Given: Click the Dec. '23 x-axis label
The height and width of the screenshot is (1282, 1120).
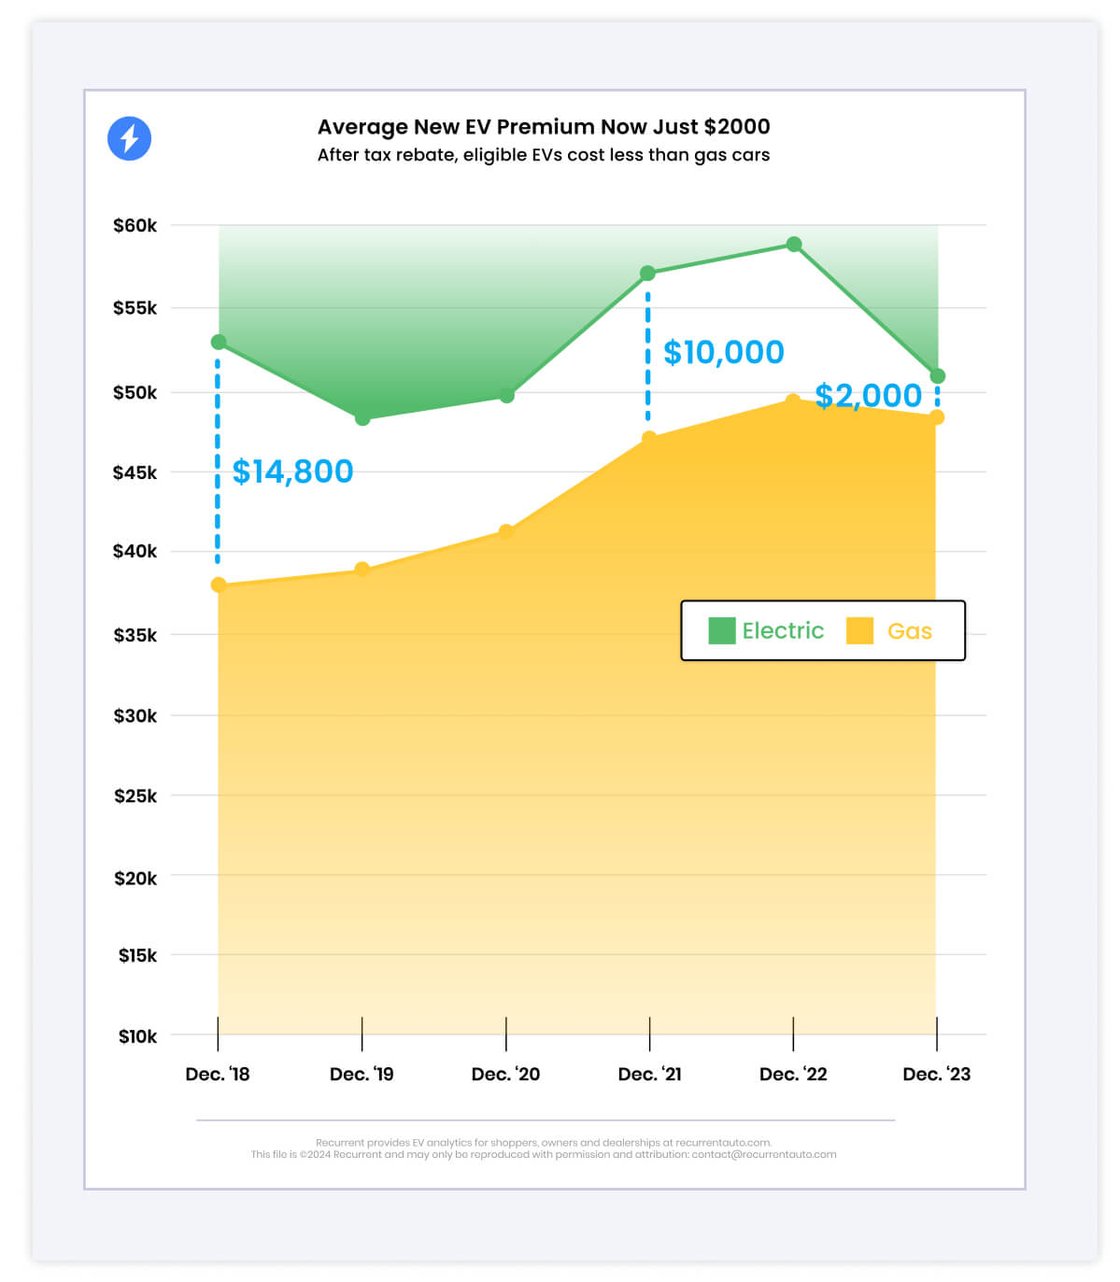Looking at the screenshot, I should (x=936, y=1074).
